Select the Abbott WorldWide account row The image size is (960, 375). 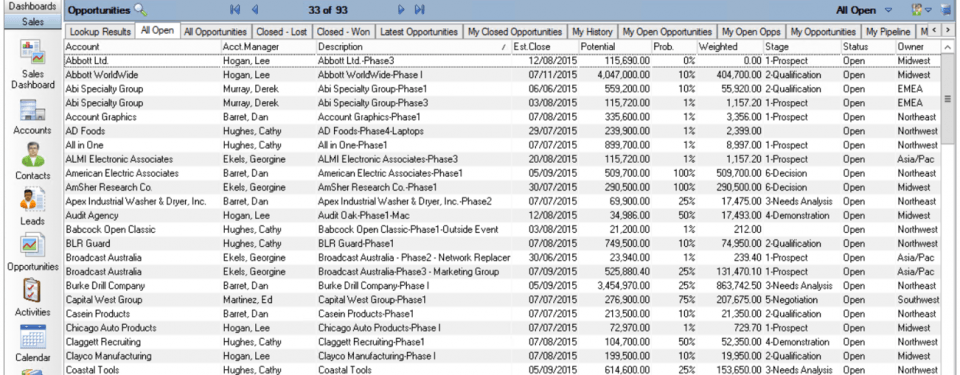502,75
